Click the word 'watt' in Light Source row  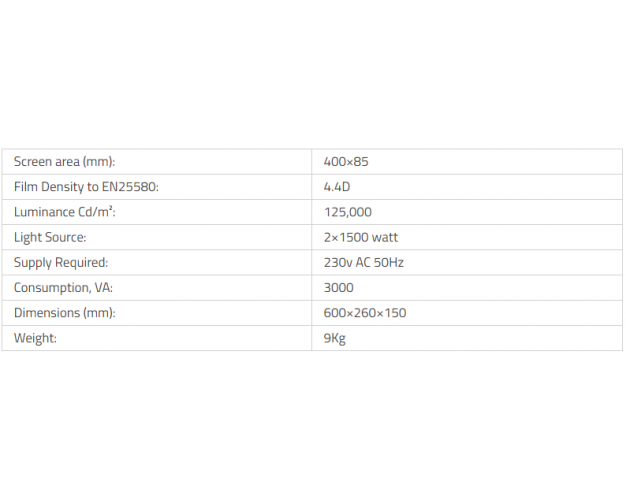tap(385, 237)
